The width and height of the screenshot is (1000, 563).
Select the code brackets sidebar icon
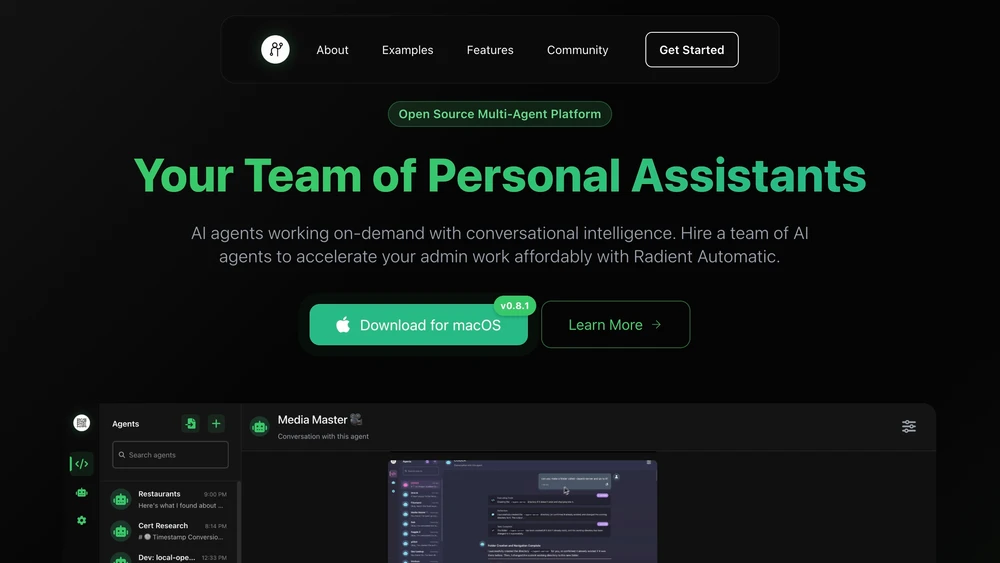pos(82,464)
